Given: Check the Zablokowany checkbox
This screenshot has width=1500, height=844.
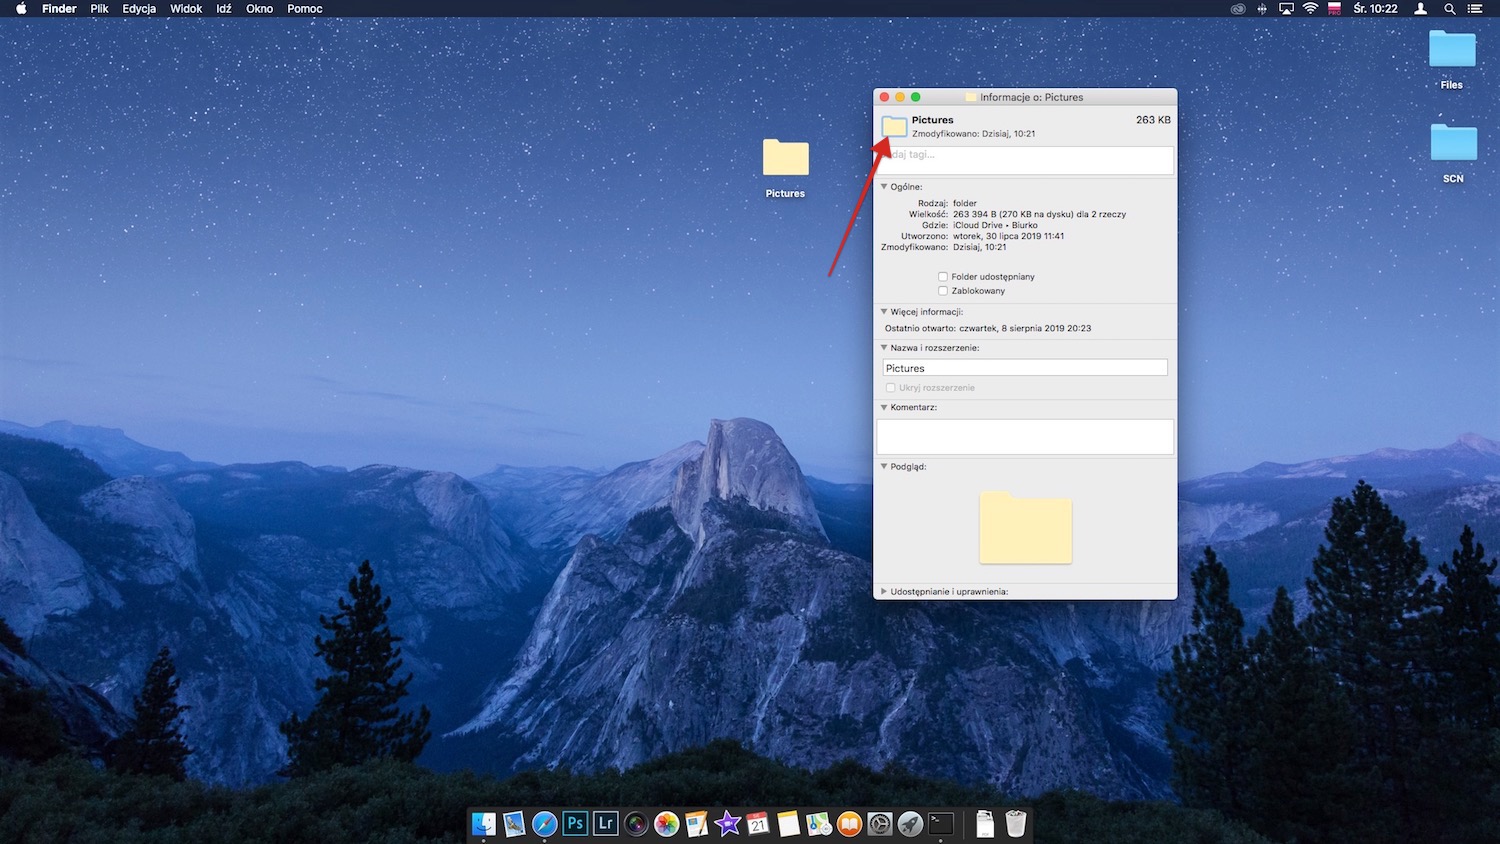Looking at the screenshot, I should pos(942,290).
